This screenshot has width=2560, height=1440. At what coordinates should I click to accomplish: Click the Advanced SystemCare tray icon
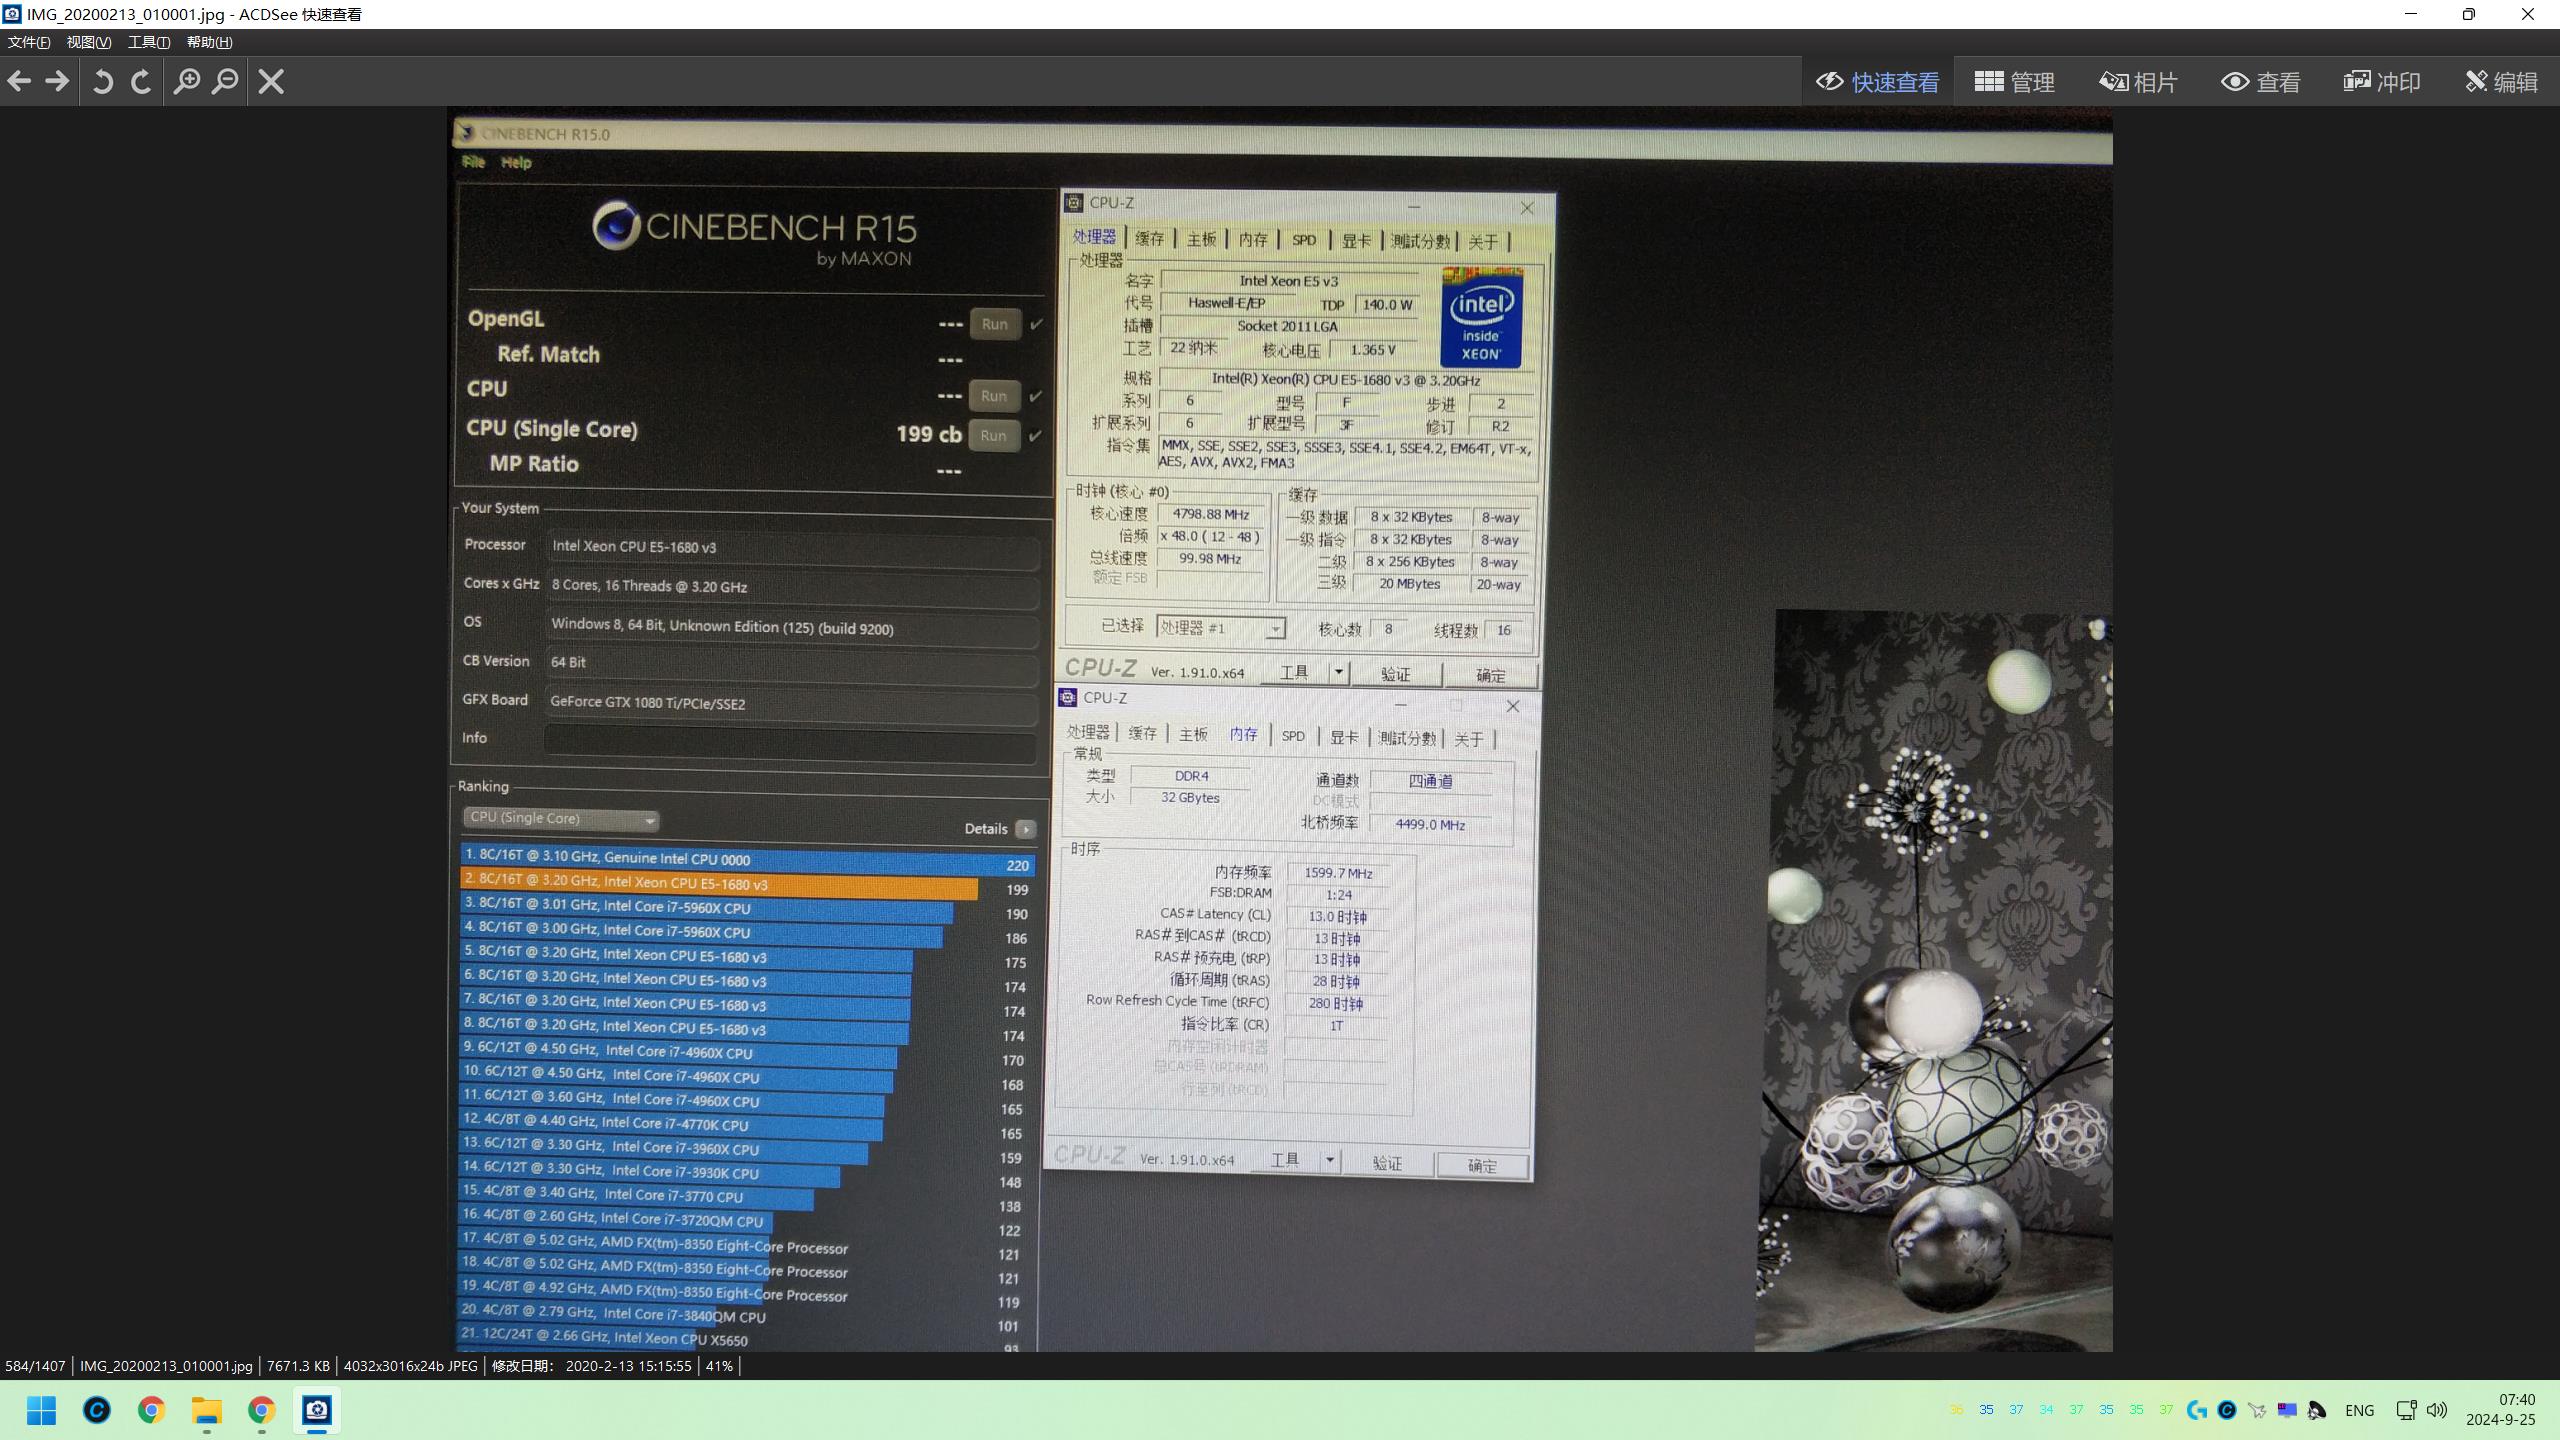[x=2227, y=1410]
